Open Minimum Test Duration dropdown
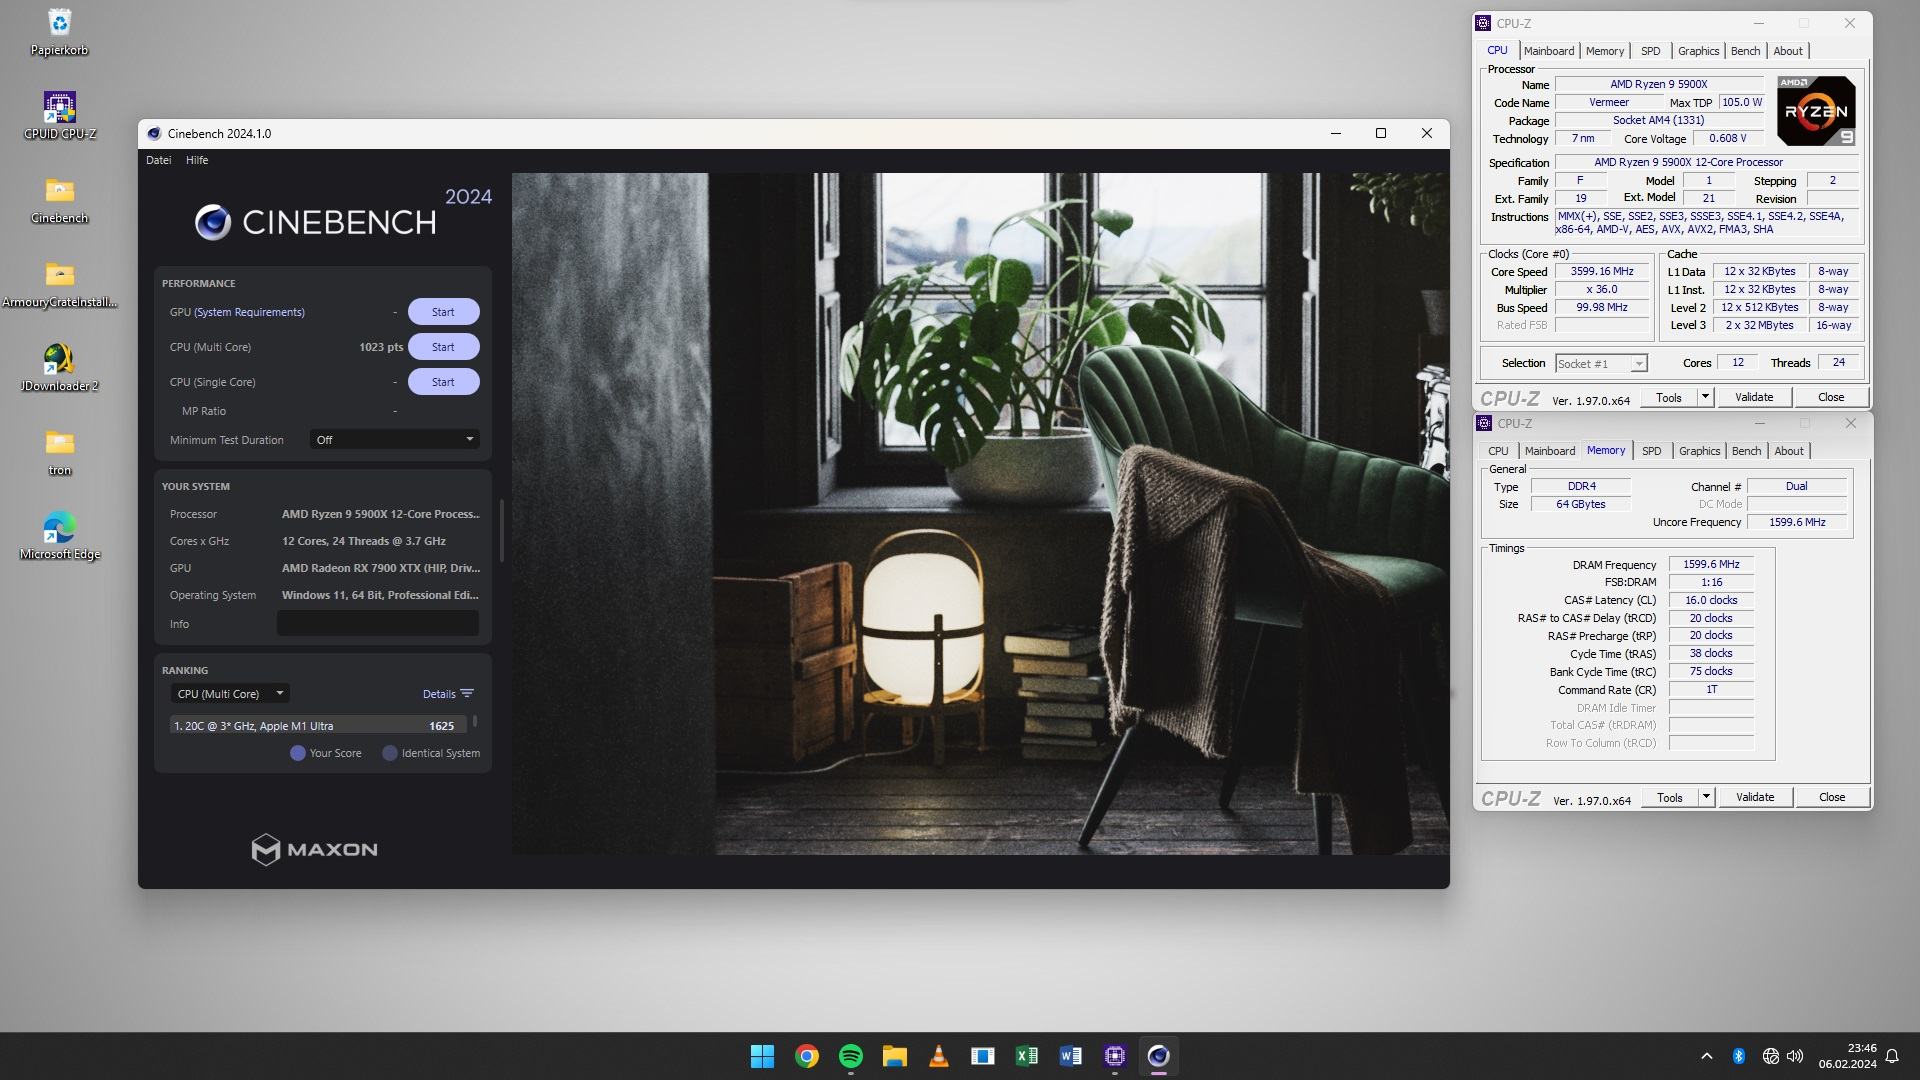The image size is (1920, 1080). click(394, 440)
